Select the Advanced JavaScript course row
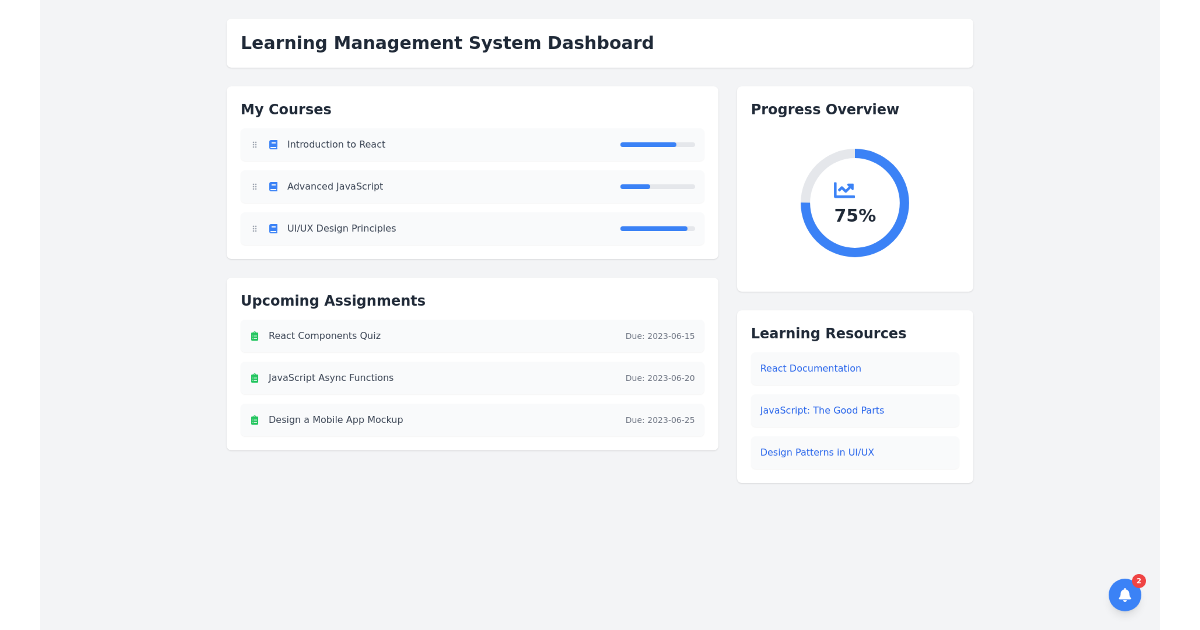This screenshot has width=1200, height=630. 472,186
